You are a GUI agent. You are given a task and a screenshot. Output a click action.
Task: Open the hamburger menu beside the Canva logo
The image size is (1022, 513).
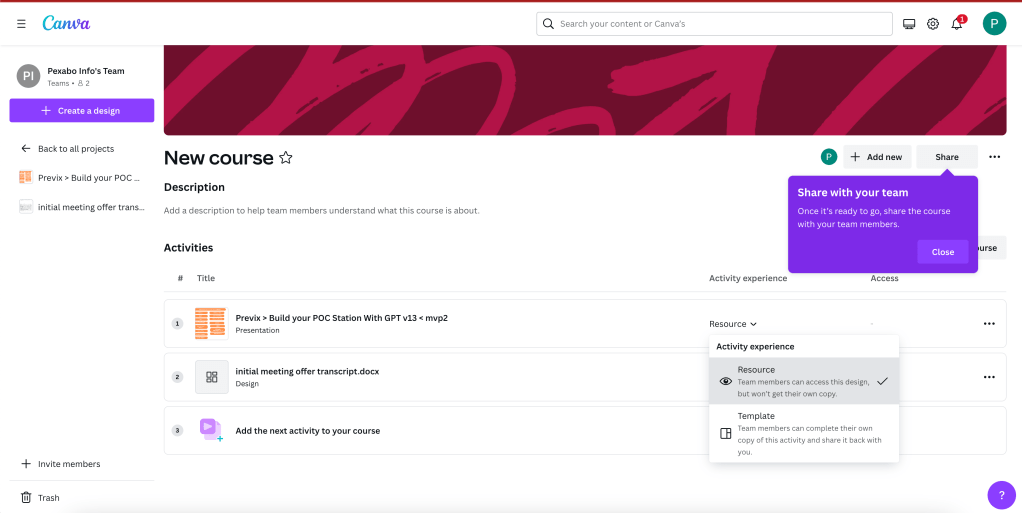[22, 24]
